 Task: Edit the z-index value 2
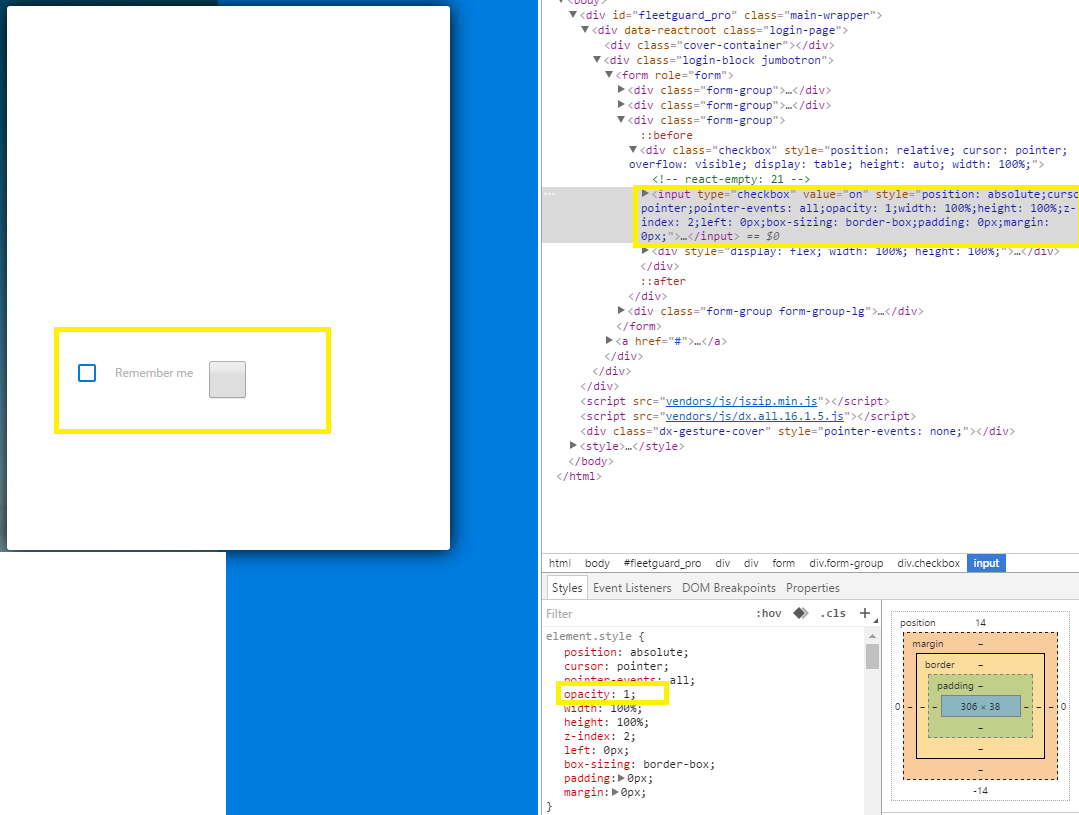point(626,736)
